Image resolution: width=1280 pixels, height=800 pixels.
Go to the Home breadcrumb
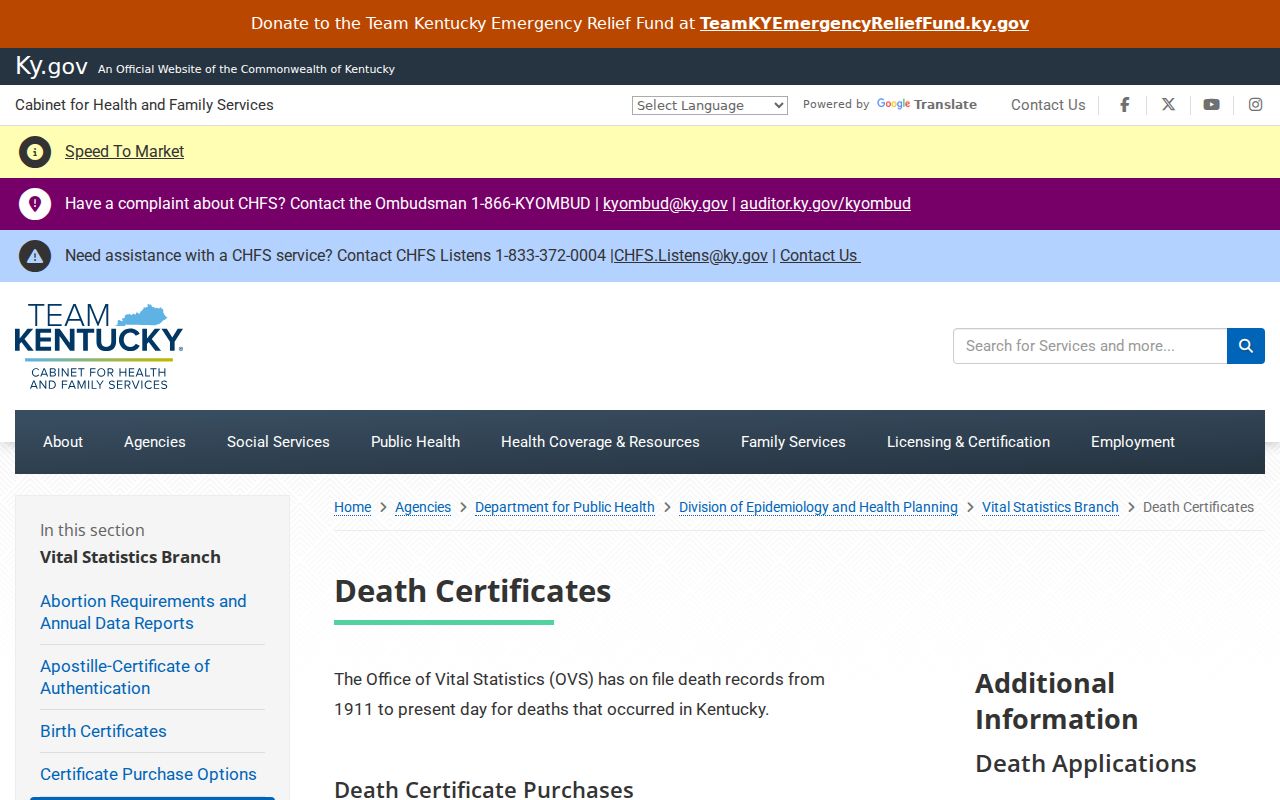click(352, 507)
